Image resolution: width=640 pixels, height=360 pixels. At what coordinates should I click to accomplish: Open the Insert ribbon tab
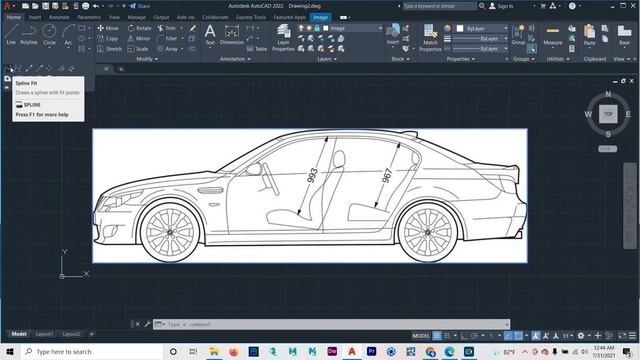point(35,17)
